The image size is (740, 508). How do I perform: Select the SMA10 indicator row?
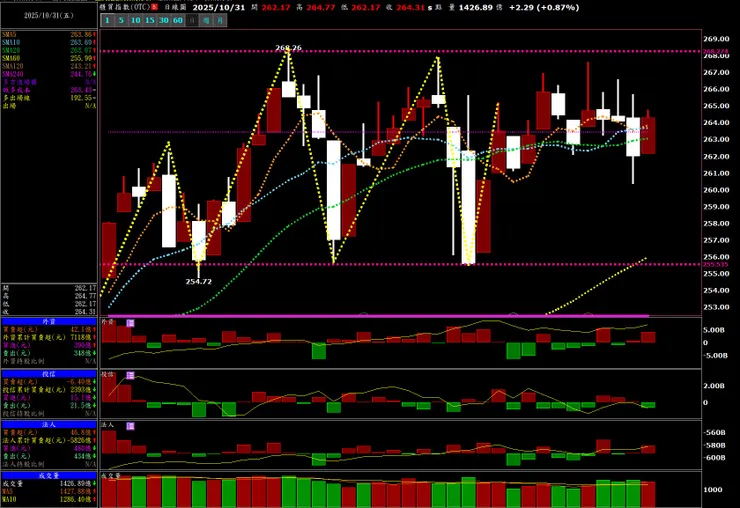[49, 42]
